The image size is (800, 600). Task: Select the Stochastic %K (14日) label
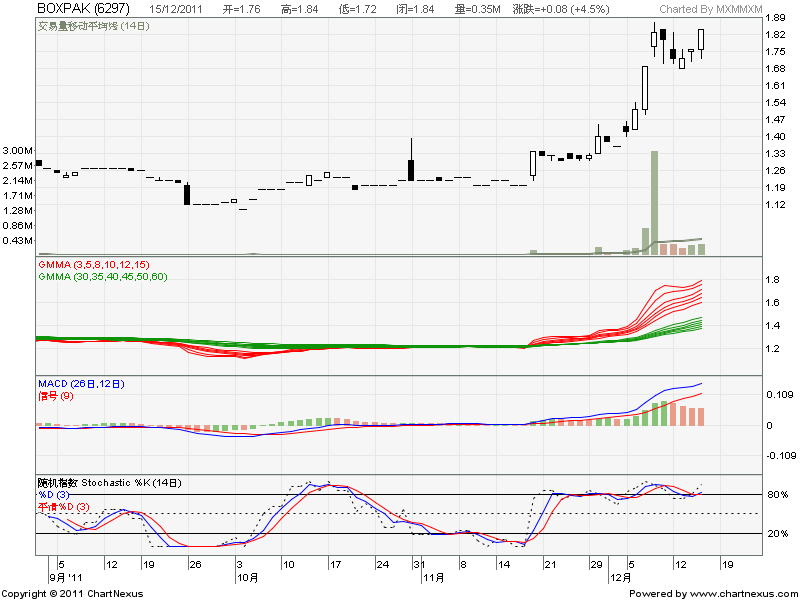[x=110, y=482]
